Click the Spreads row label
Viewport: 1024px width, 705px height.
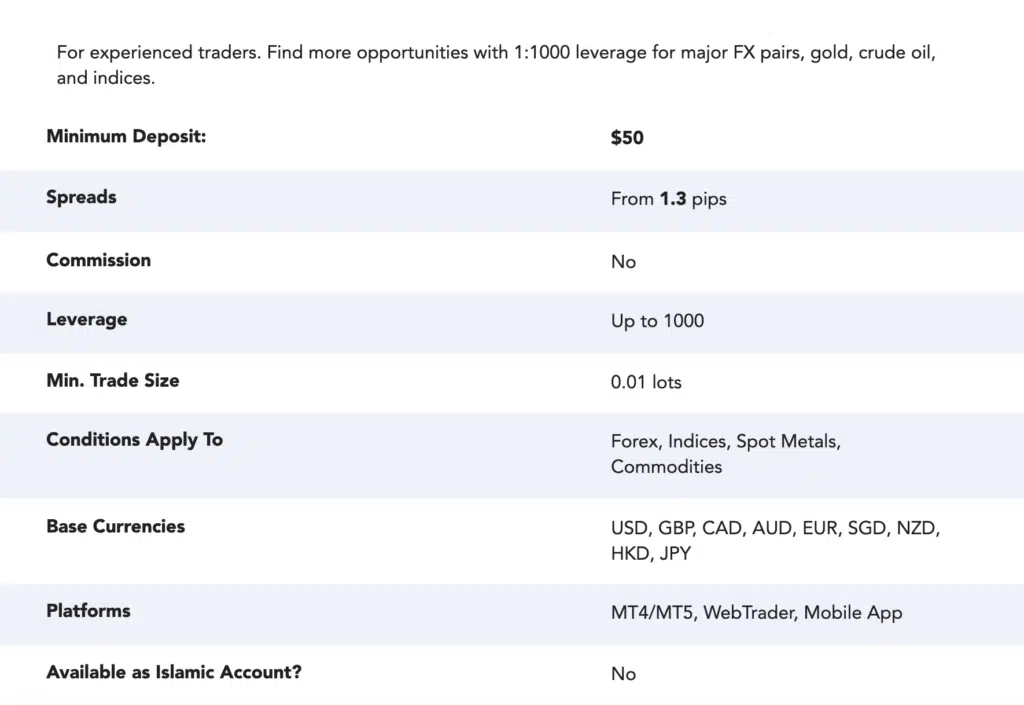tap(82, 197)
